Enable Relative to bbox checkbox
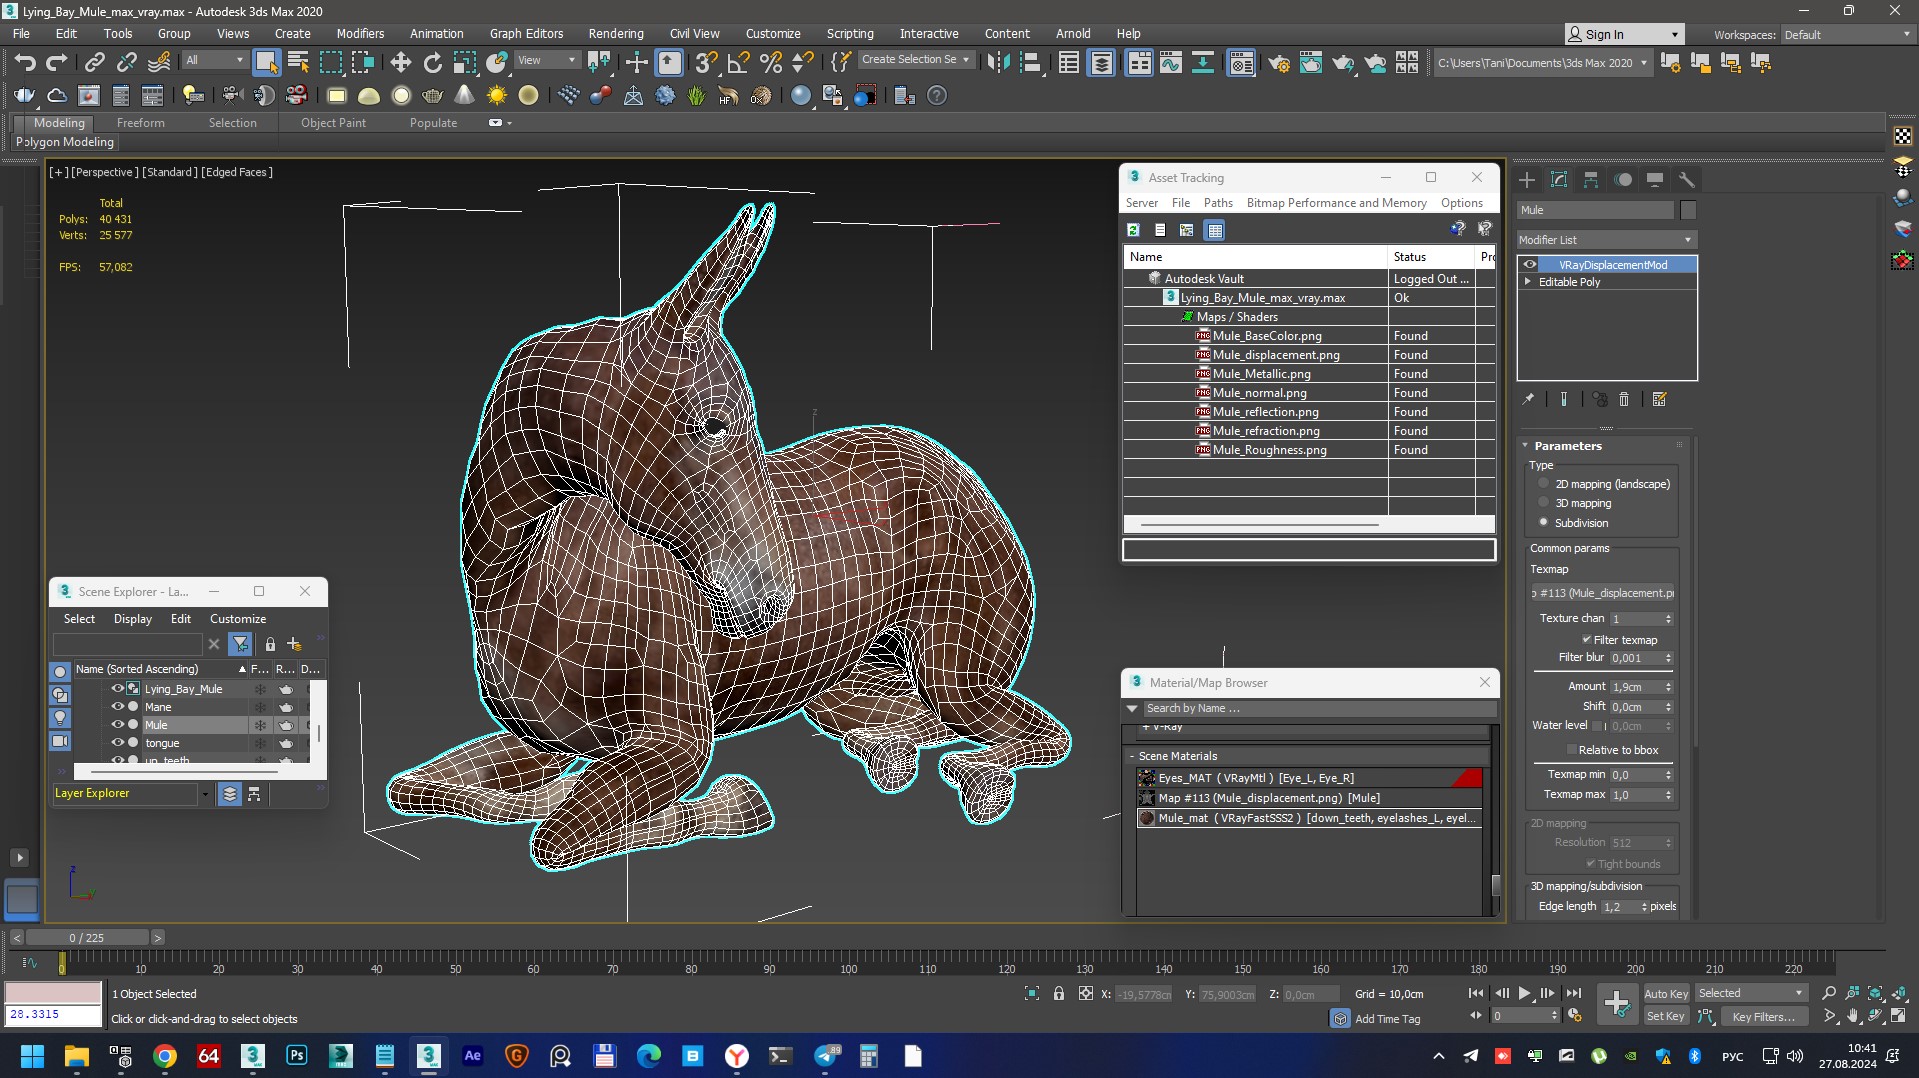Screen dimensions: 1919x1078 tap(1571, 750)
